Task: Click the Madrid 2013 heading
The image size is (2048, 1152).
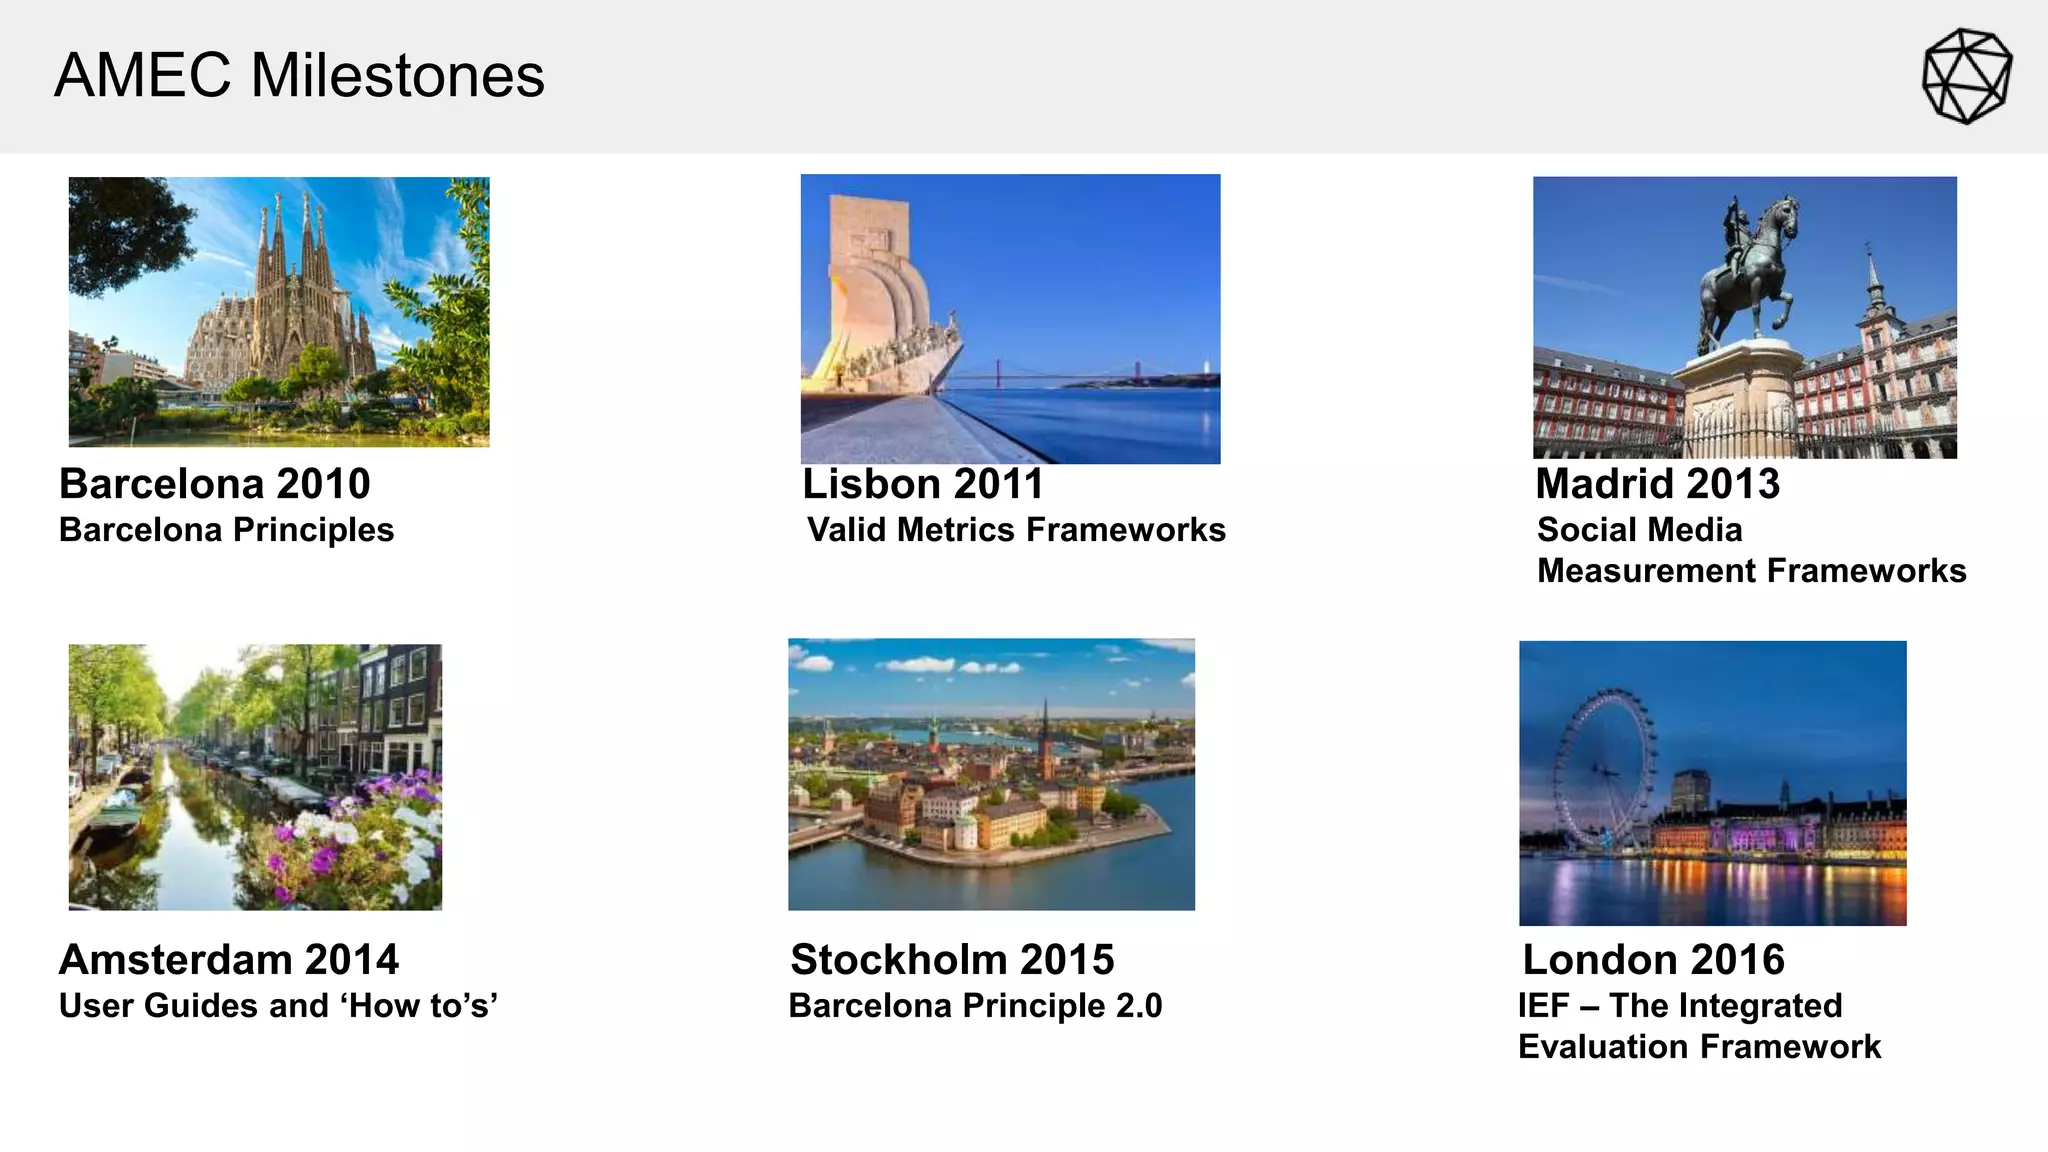Action: tap(1657, 484)
